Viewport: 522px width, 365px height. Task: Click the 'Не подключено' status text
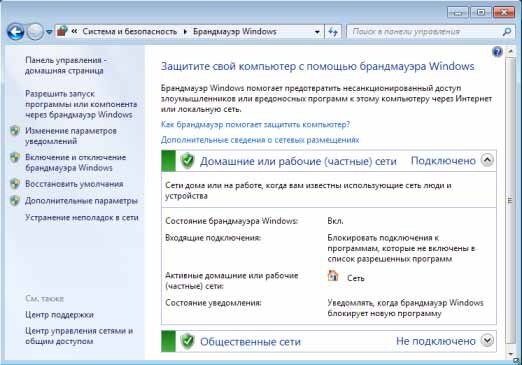[x=436, y=341]
